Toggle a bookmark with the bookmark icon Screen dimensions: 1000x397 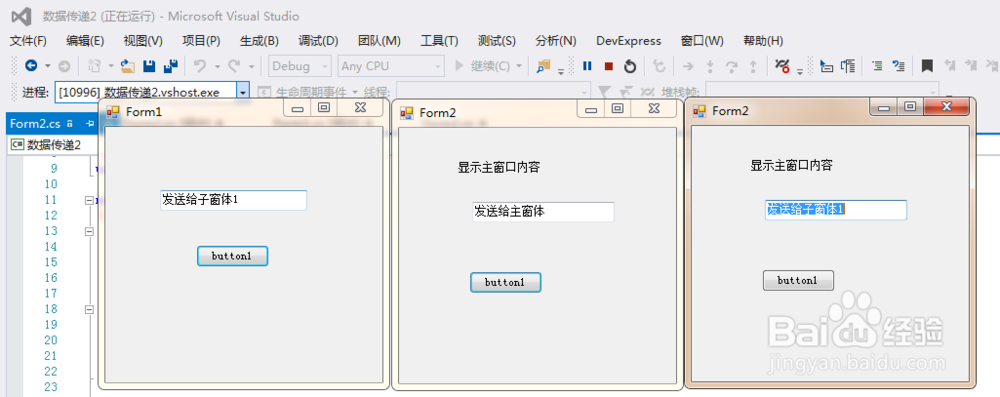tap(928, 66)
